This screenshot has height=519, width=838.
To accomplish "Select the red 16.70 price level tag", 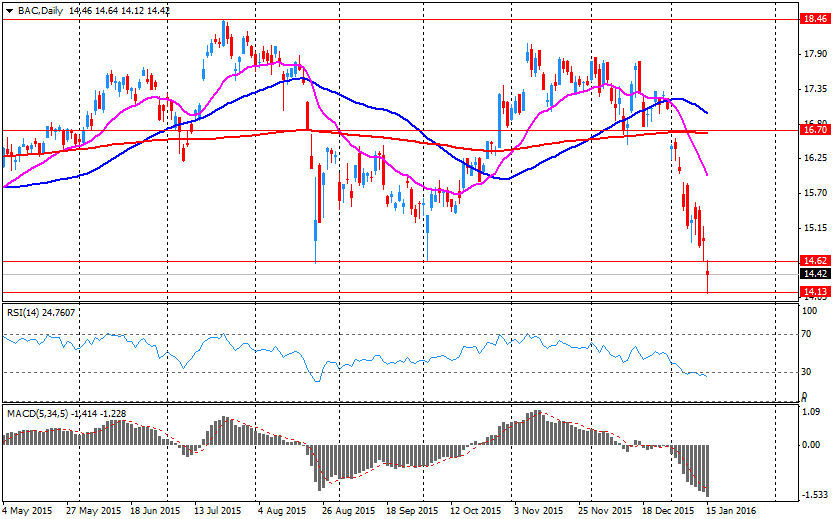I will coord(813,130).
